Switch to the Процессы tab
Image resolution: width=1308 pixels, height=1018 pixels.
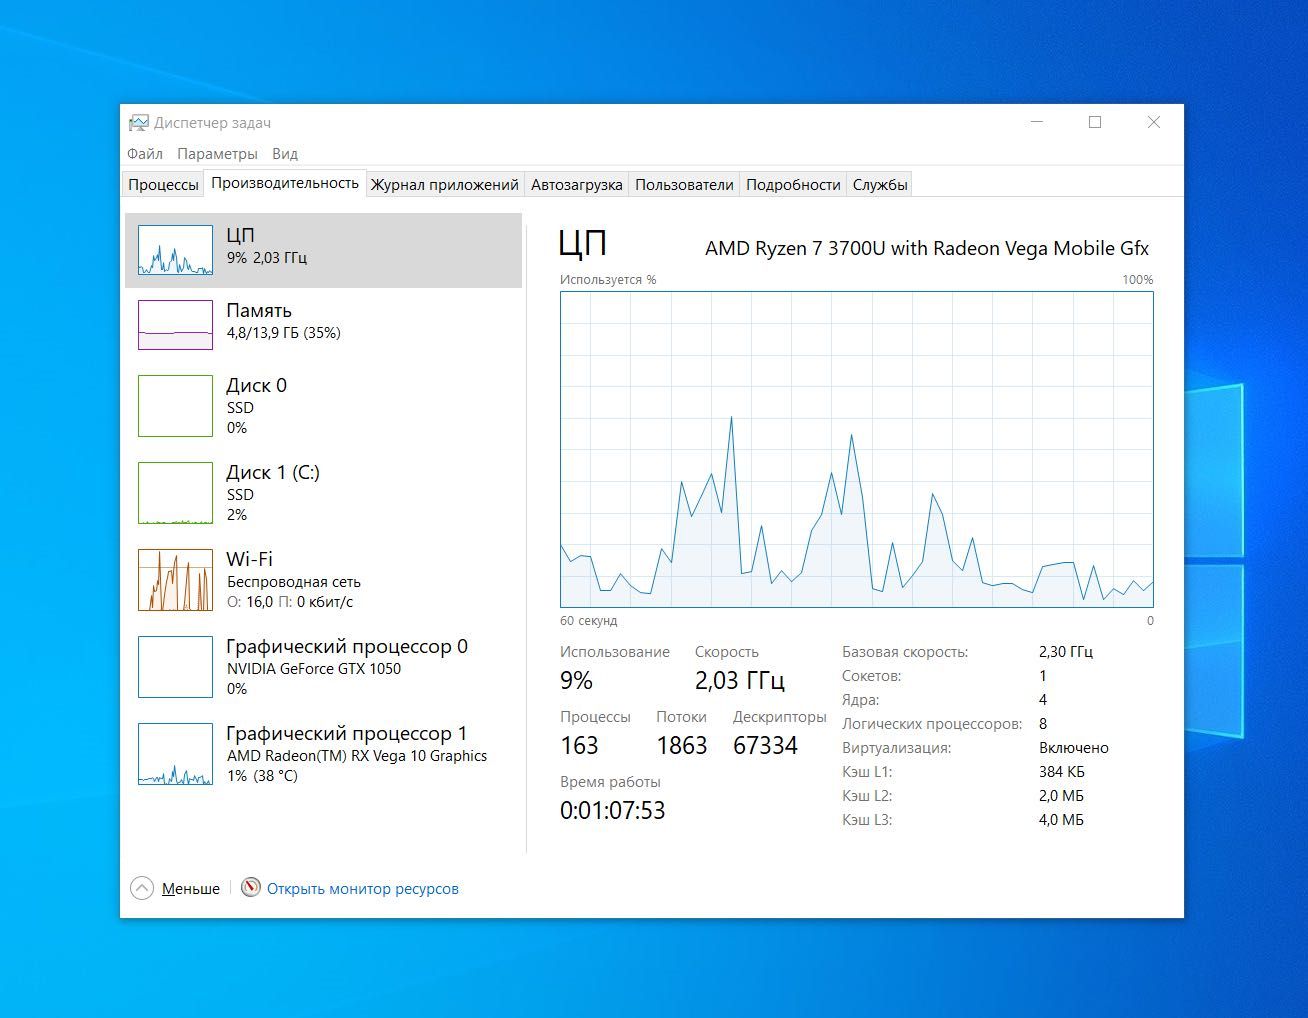[x=163, y=184]
